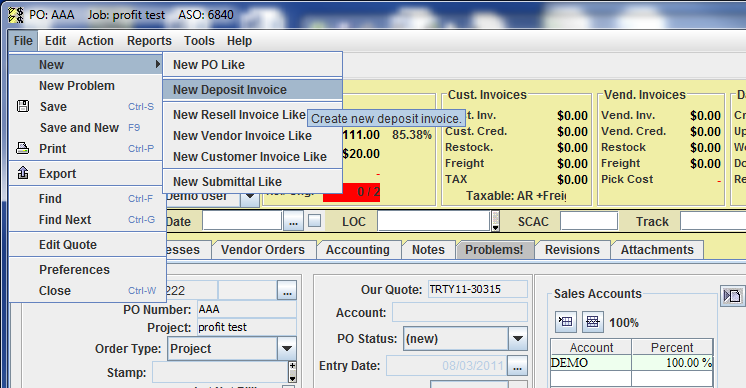Switch to the Vendor Orders tab
Screen dimensions: 746x388
(263, 250)
